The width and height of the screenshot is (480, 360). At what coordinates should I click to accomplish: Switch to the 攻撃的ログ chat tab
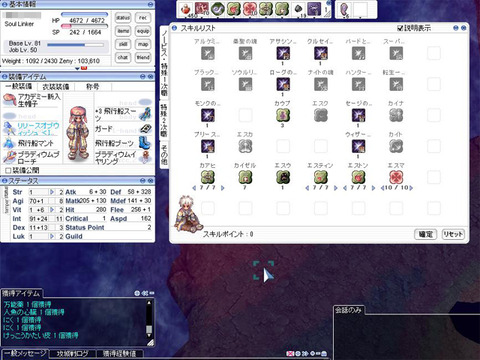pos(72,354)
